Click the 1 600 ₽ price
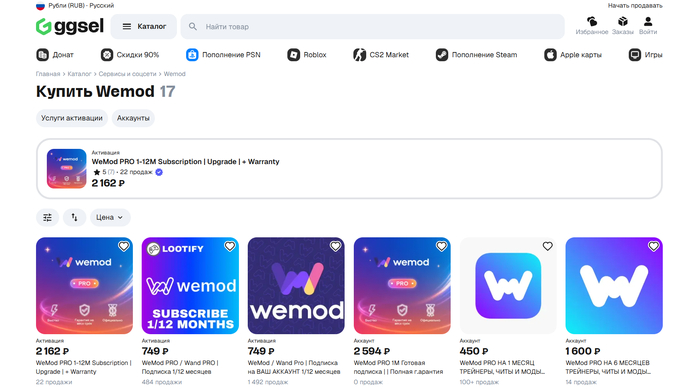700x389 pixels. [x=583, y=351]
